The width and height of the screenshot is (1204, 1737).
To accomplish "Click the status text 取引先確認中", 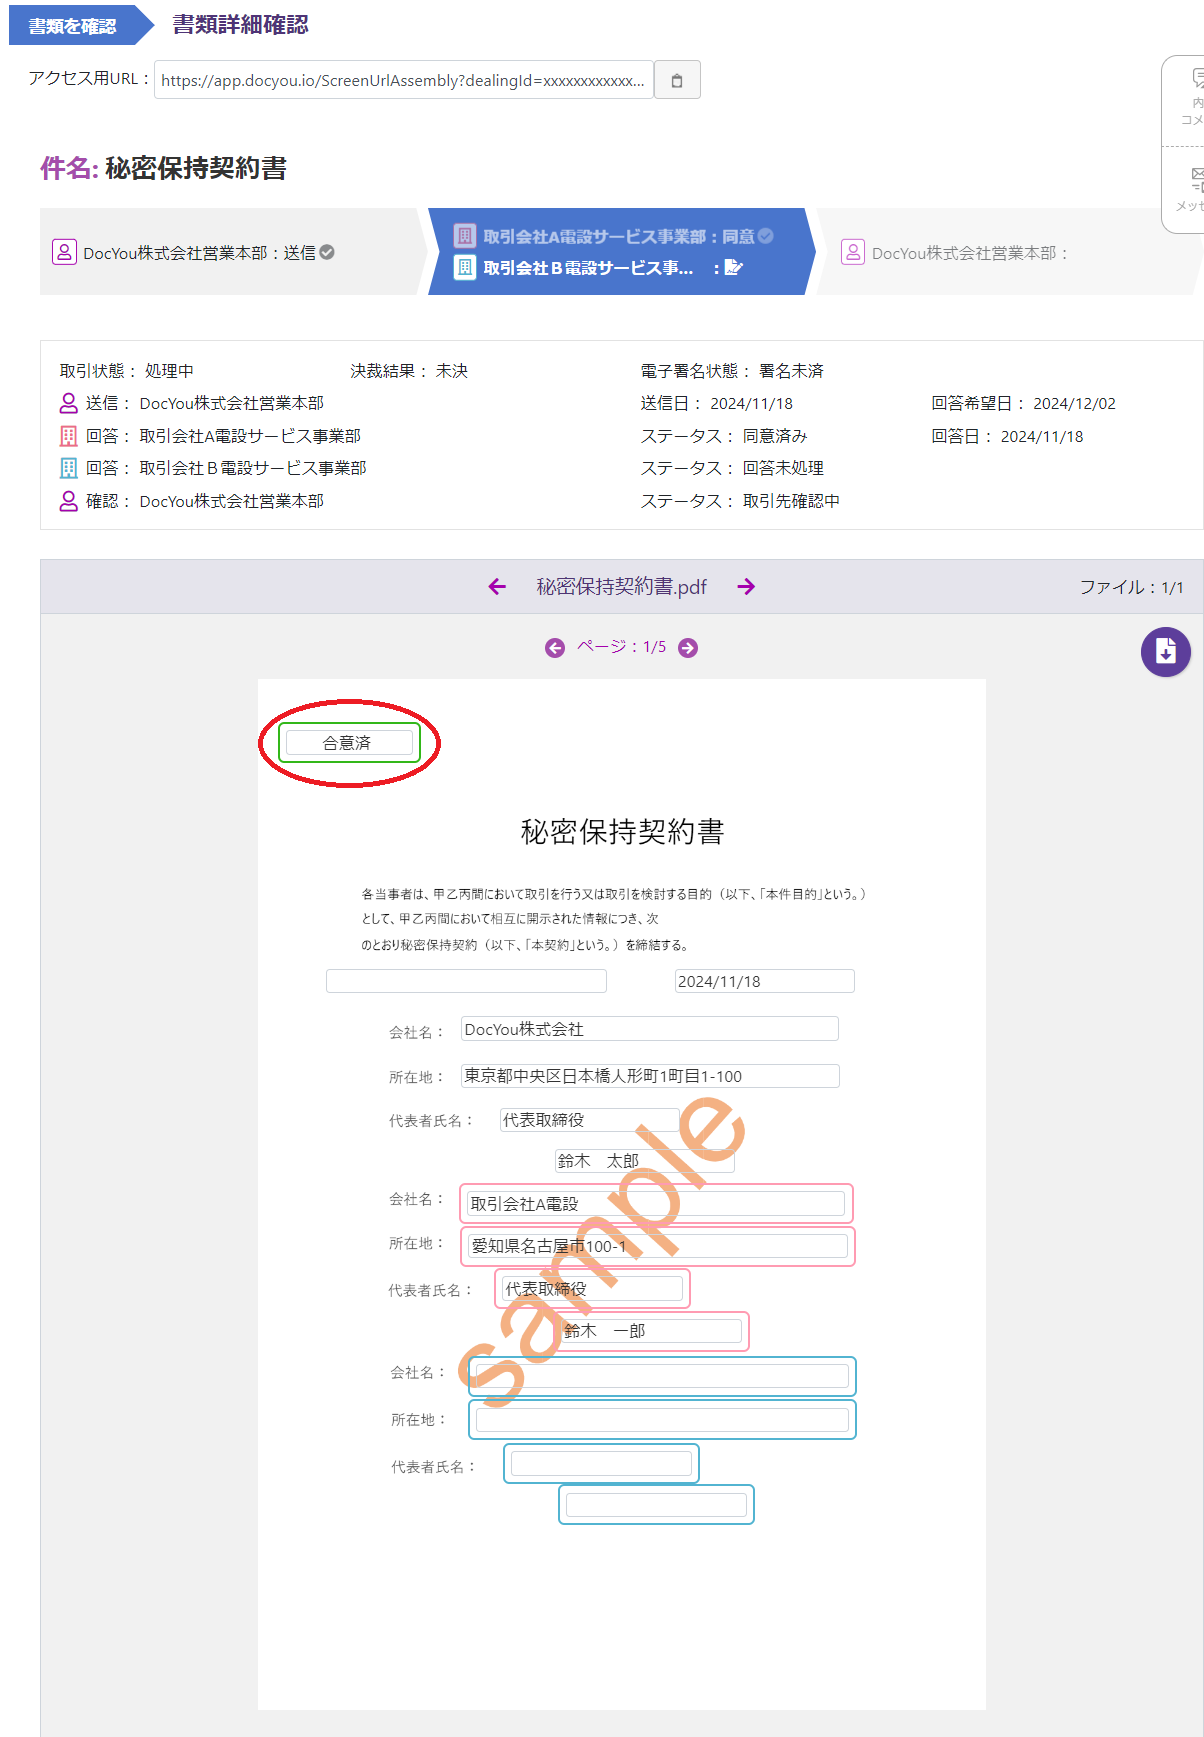I will point(791,501).
